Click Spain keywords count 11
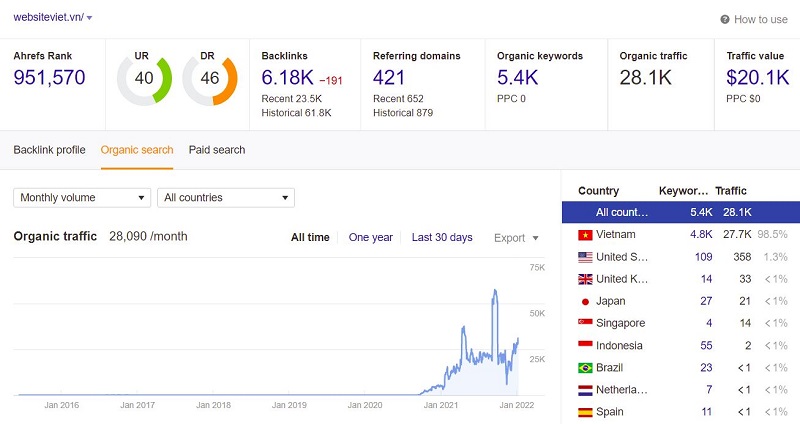 tap(707, 412)
